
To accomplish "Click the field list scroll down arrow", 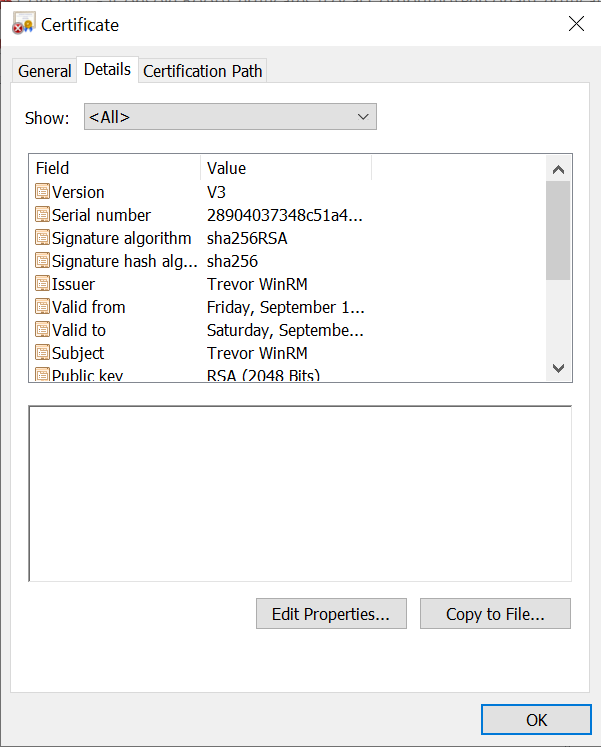I will [558, 368].
